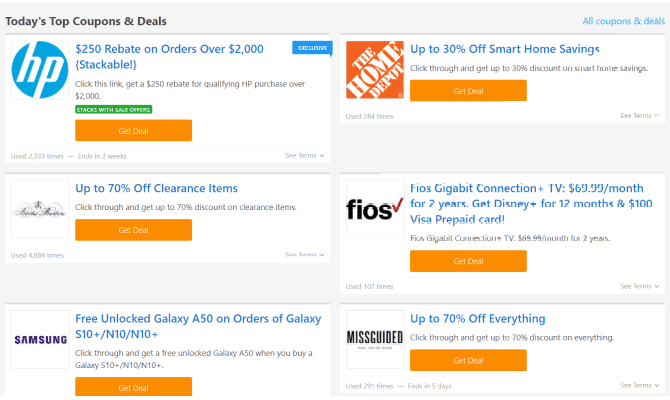Screen dimensions: 670x400
Task: Get Deal for Smart Home Savings
Action: click(468, 91)
